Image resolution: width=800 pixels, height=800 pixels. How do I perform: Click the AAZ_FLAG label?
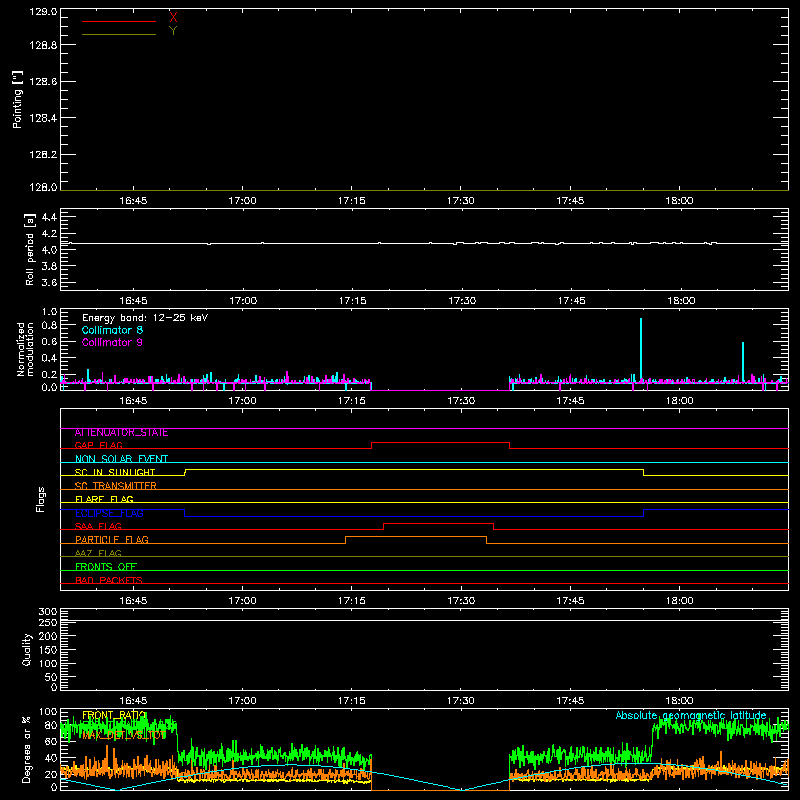pyautogui.click(x=98, y=553)
